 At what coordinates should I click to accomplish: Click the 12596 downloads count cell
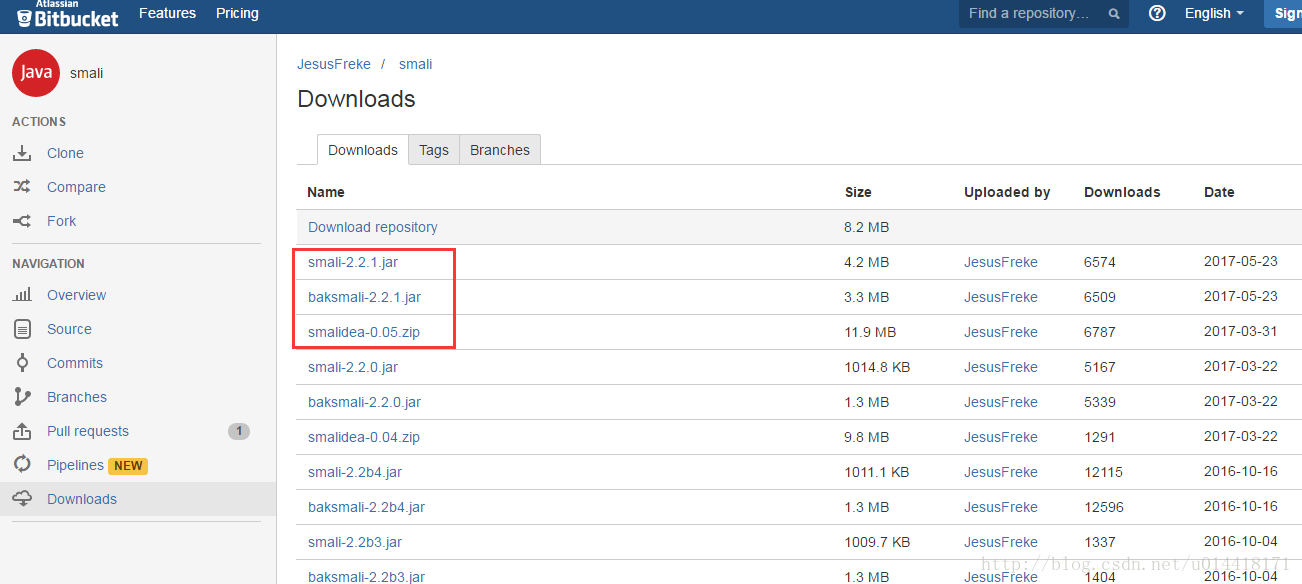[1104, 507]
